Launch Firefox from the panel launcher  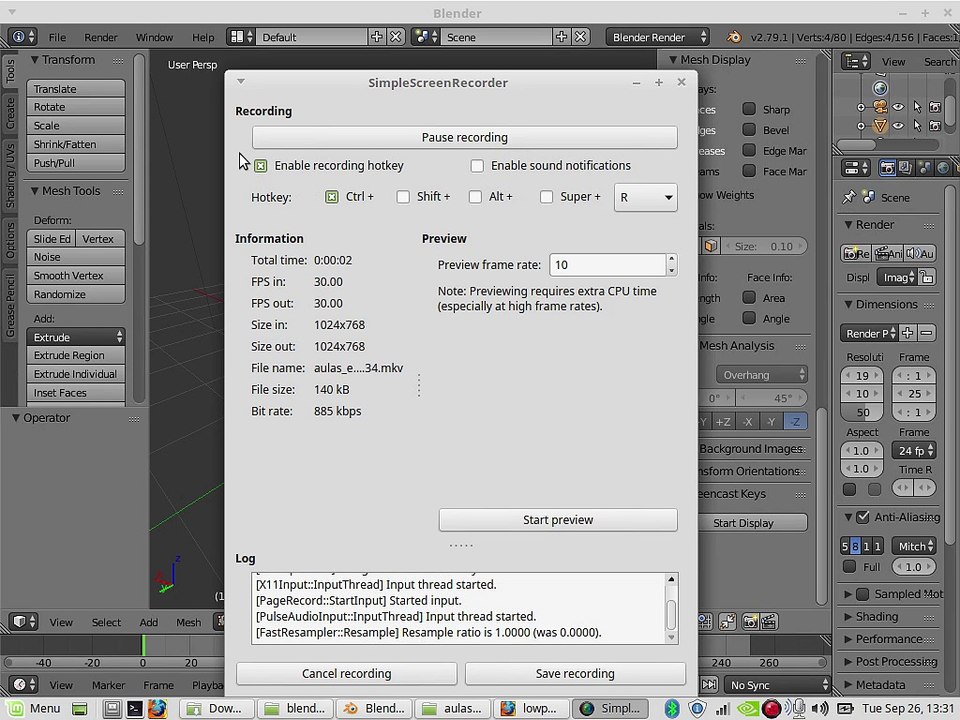point(157,708)
